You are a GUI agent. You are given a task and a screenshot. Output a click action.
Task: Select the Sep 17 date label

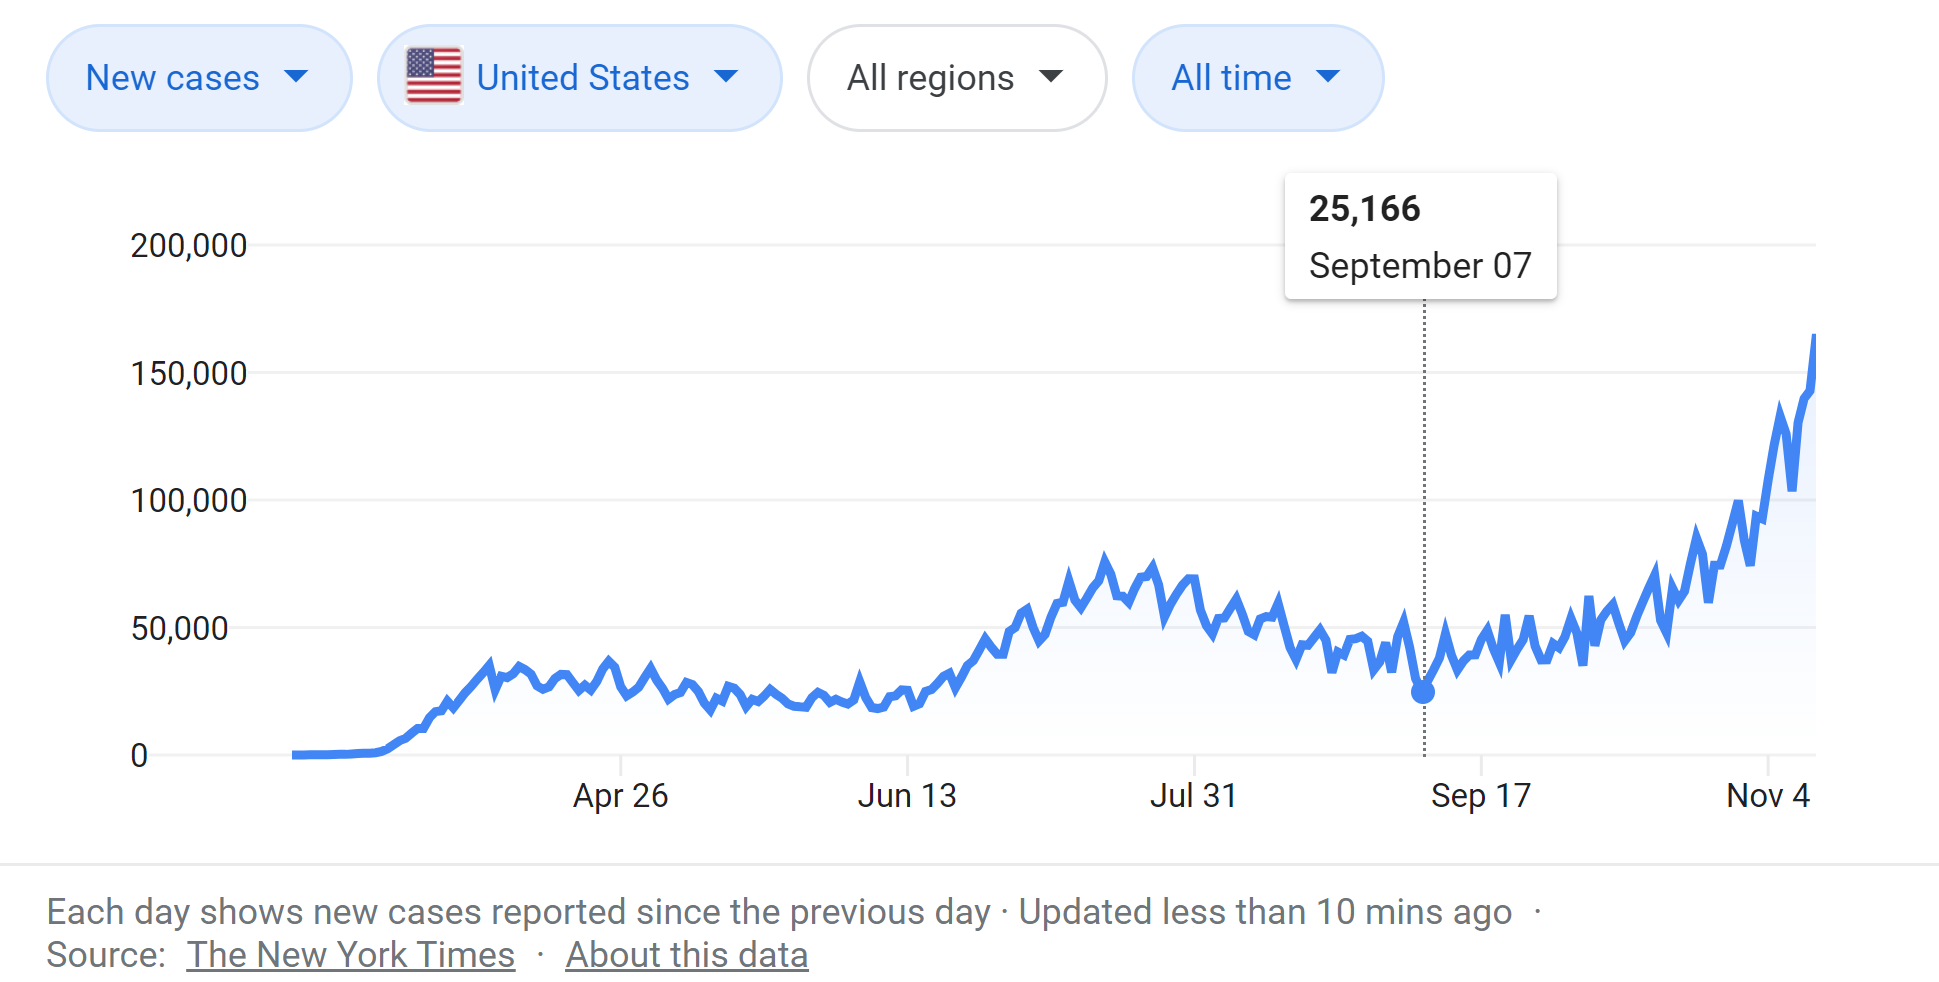[1480, 796]
